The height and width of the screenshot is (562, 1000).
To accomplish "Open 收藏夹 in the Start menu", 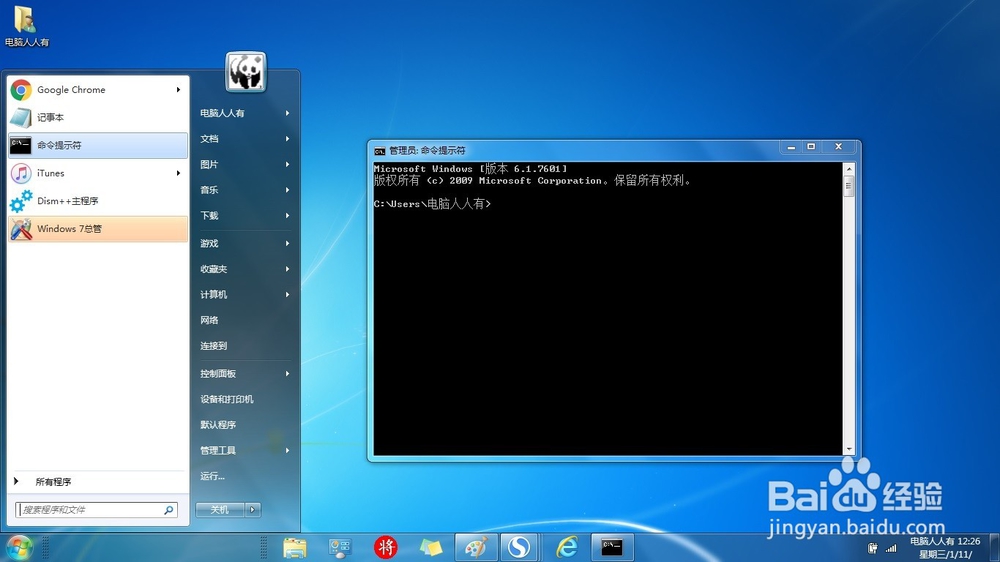I will point(245,269).
